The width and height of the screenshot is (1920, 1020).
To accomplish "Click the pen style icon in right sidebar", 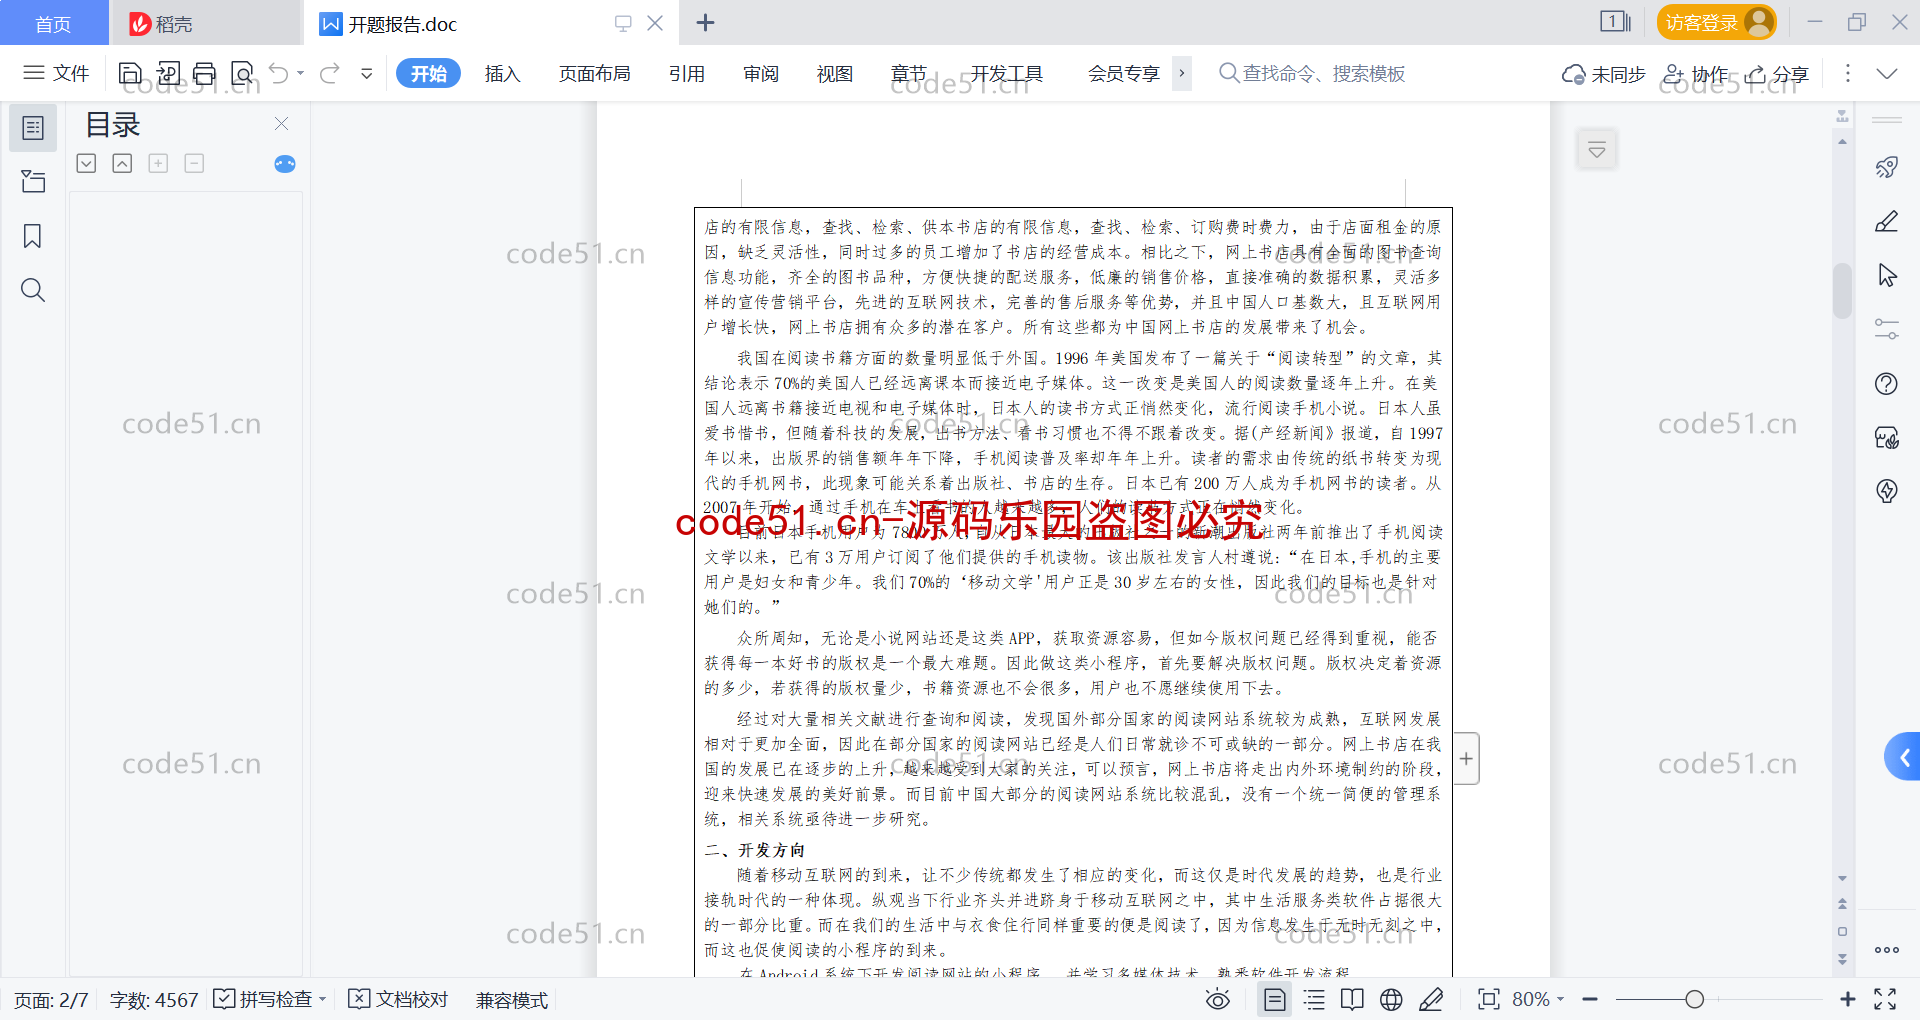I will [x=1887, y=221].
